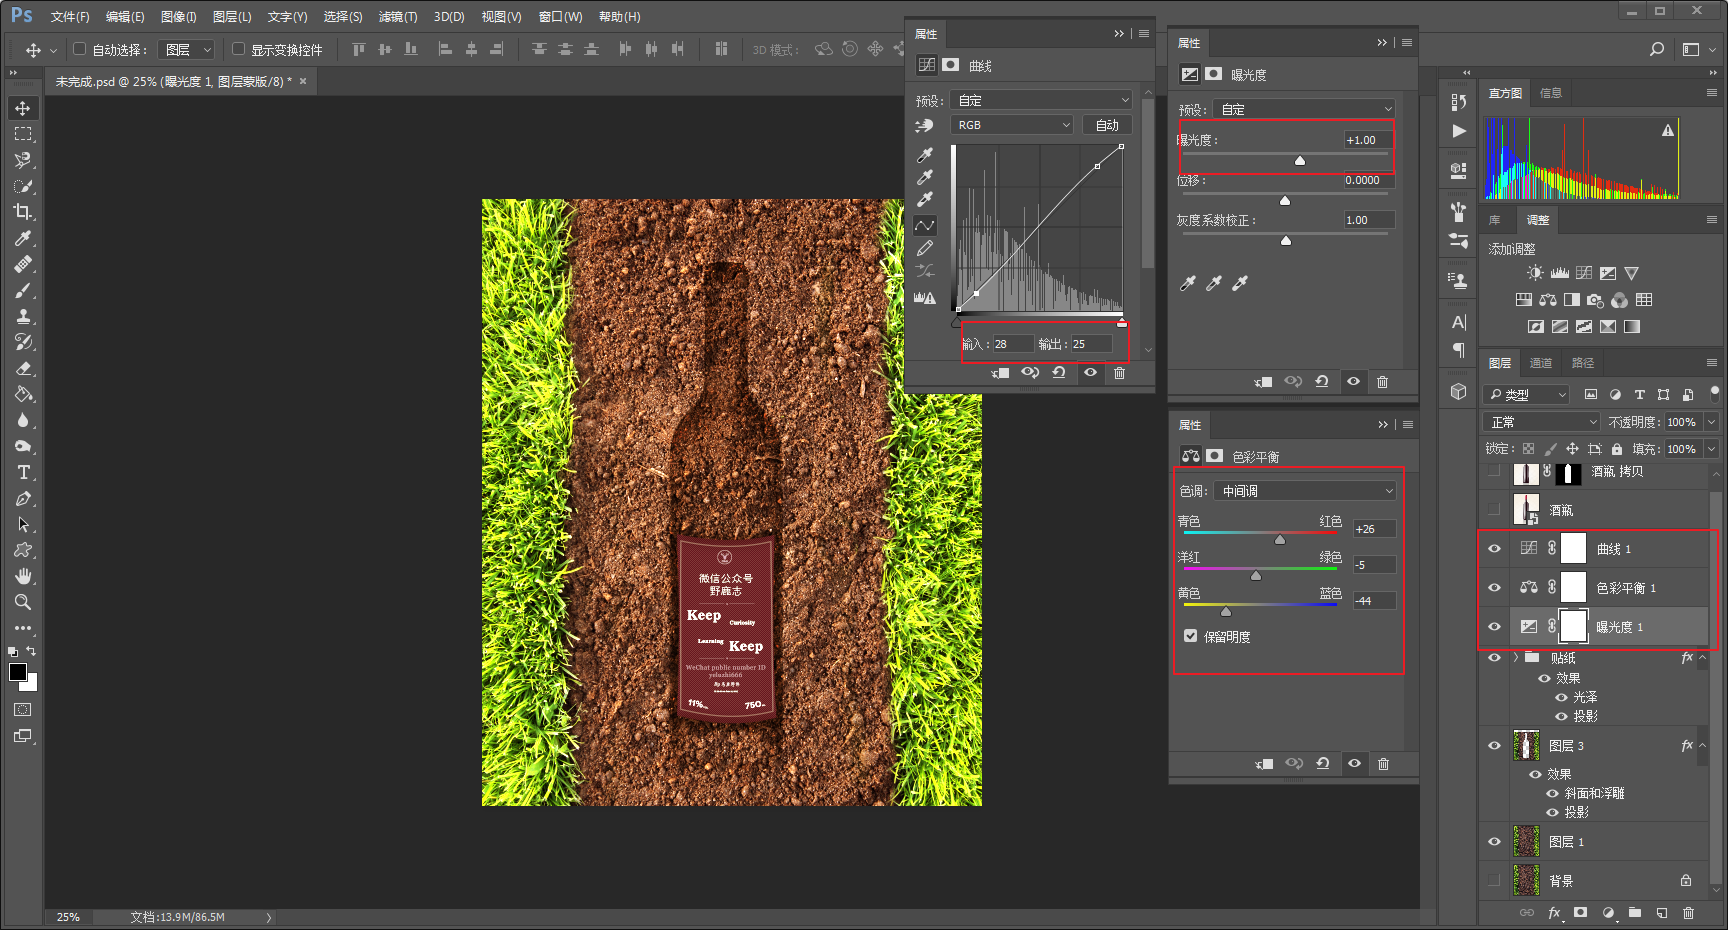Hide the 色彩平衡 1 layer
The image size is (1728, 930).
1494,588
